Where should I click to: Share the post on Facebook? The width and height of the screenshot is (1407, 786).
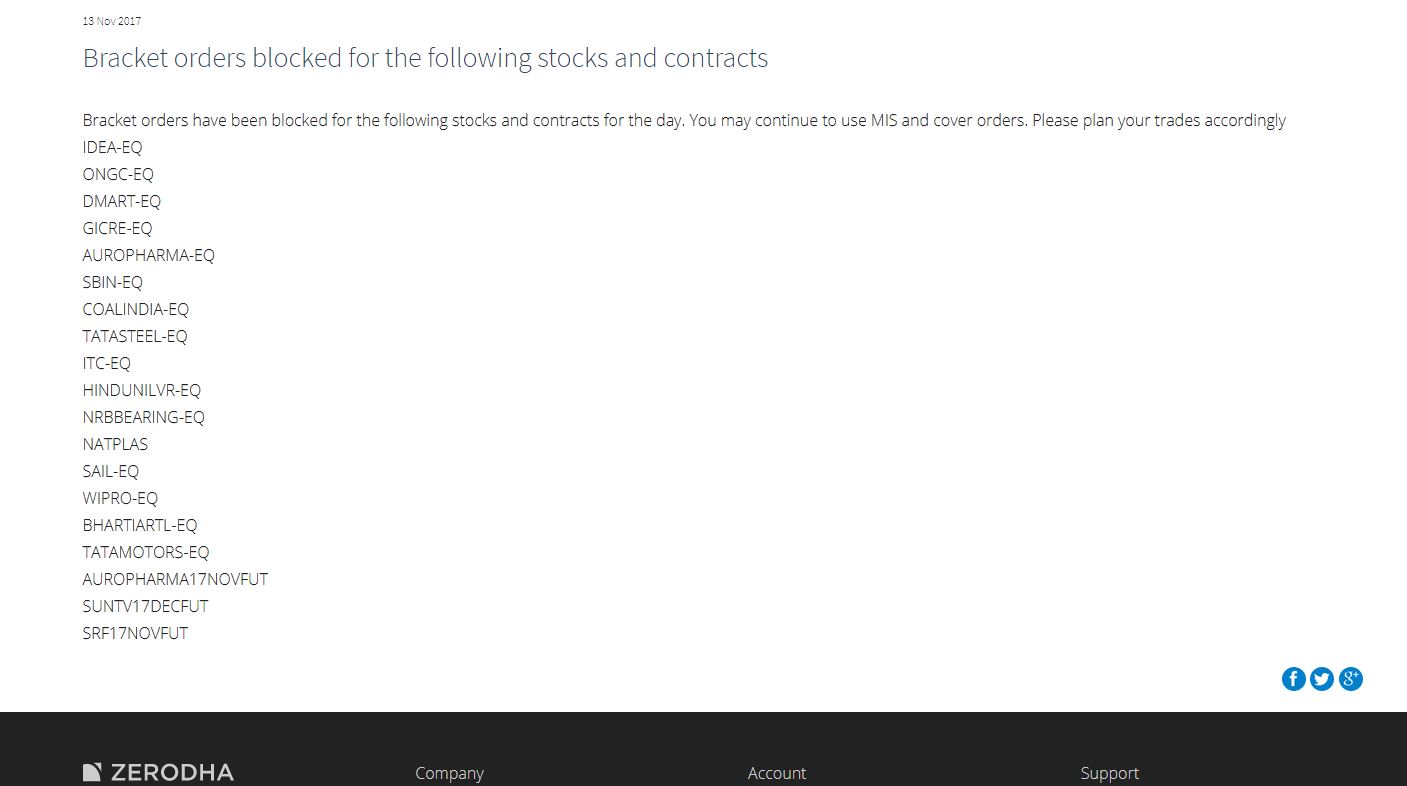[1293, 679]
